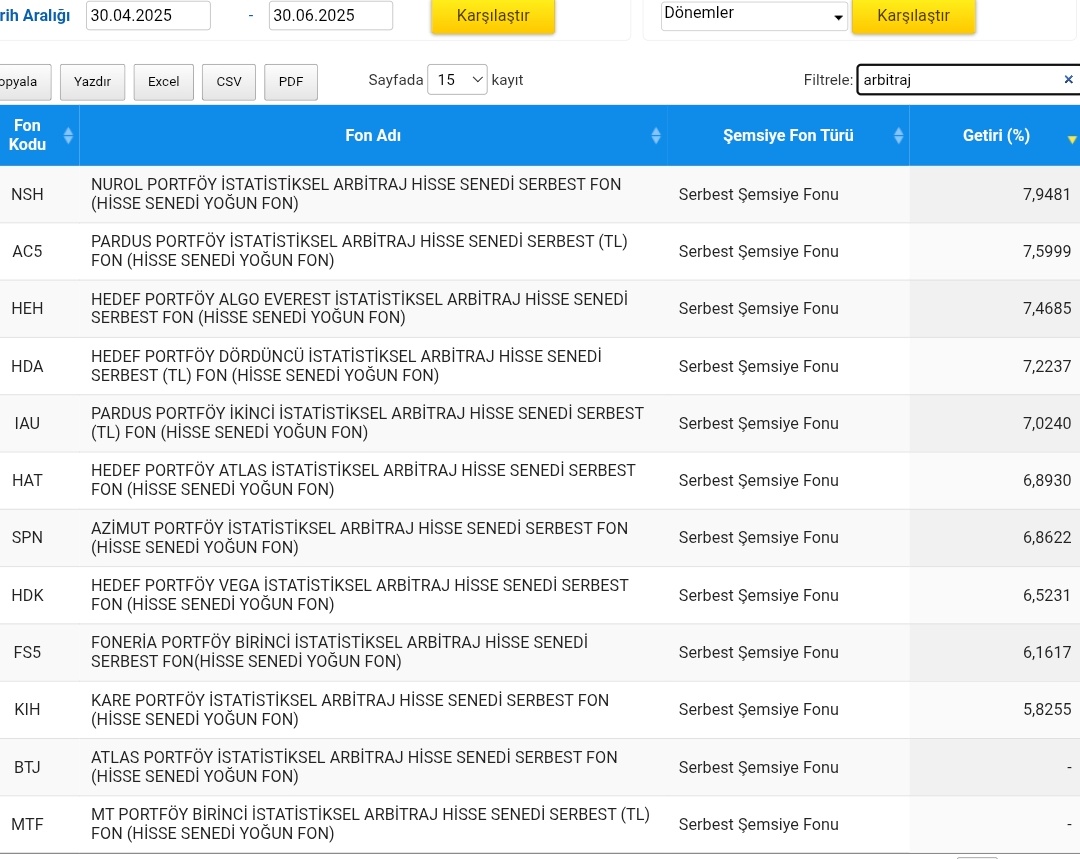Open HEDEF PORTFÖY DÖRDÜNCÜ fund name
Viewport: 1080px width, 859px height.
point(346,366)
